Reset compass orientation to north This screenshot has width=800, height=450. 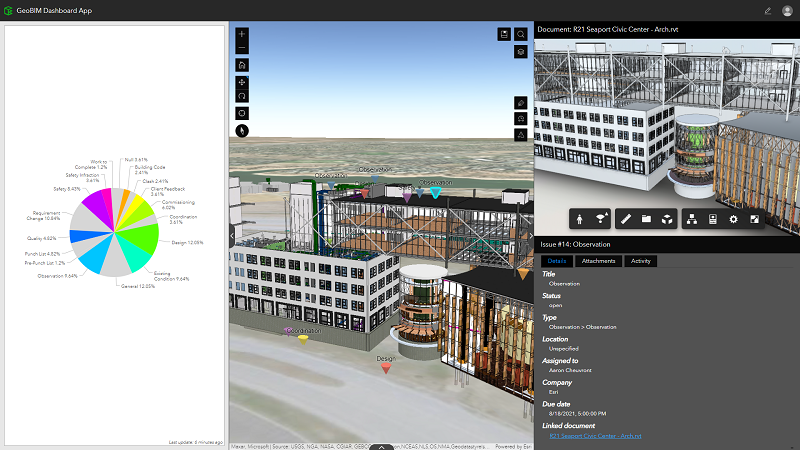click(242, 130)
